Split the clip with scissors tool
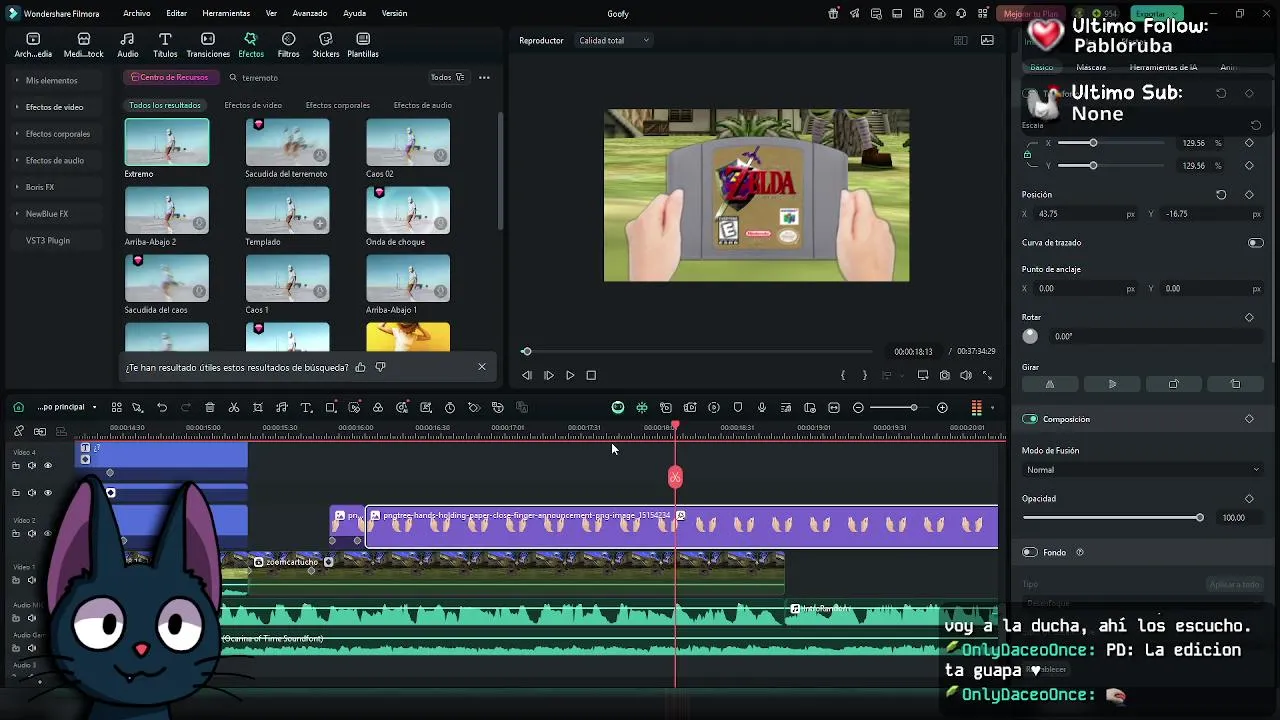1280x720 pixels. [x=234, y=408]
